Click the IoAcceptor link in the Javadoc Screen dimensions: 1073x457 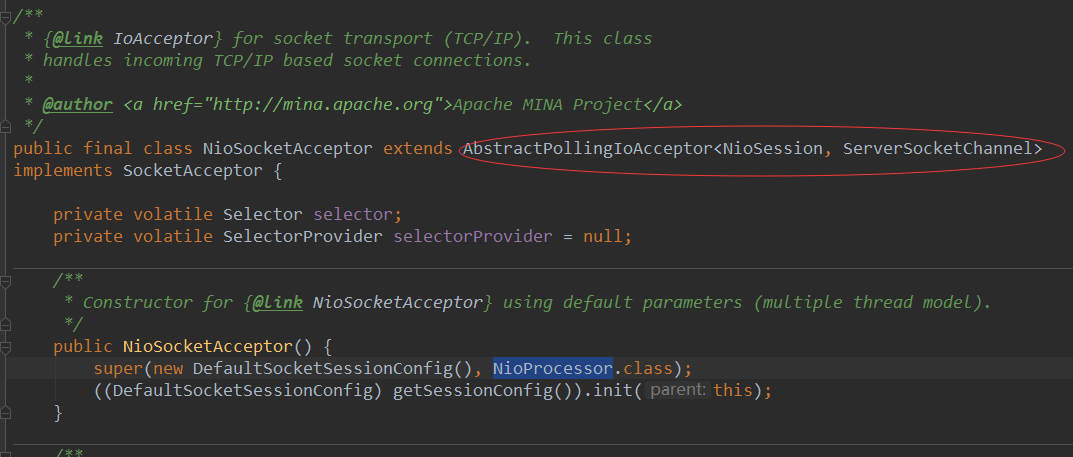coord(167,38)
